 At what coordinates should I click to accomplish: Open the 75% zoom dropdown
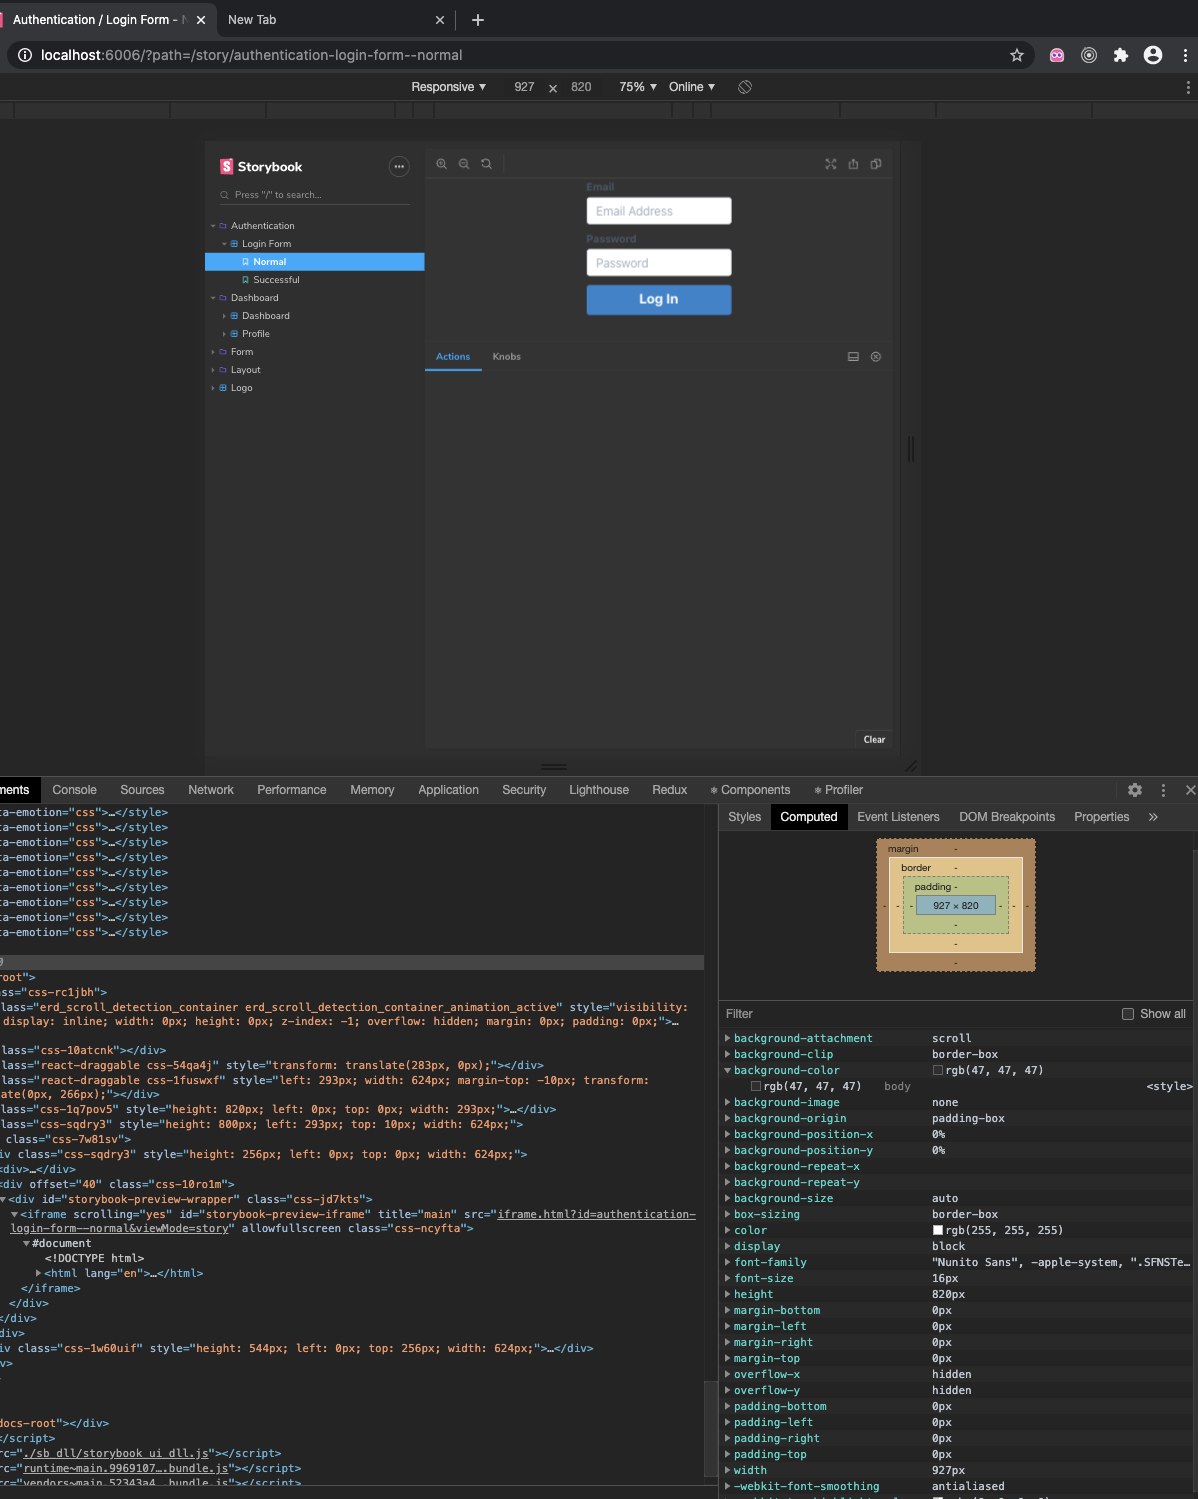(638, 87)
